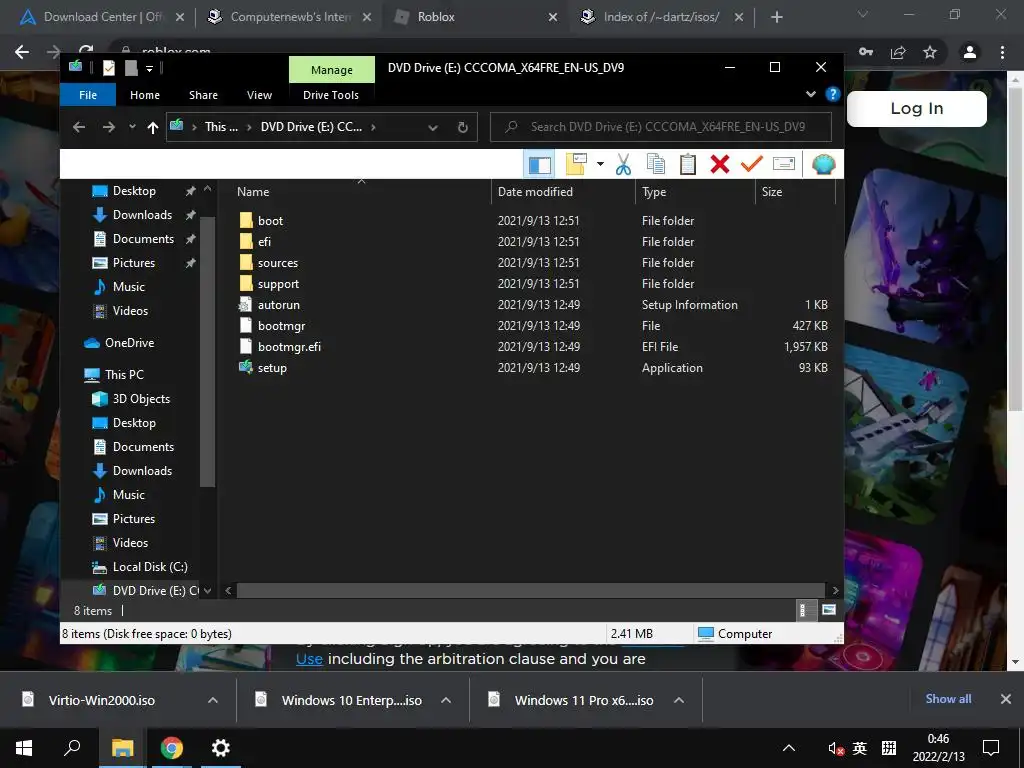Click the horizontal scrollbar in file list
1024x768 pixels.
531,590
